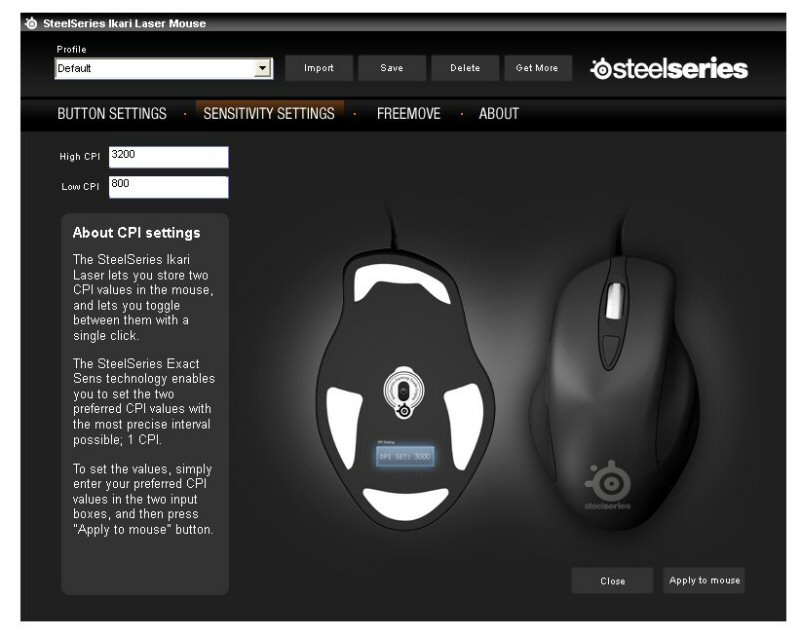Screen dimensions: 800x636
Task: Click the CPI display on mouse underside
Action: click(405, 456)
